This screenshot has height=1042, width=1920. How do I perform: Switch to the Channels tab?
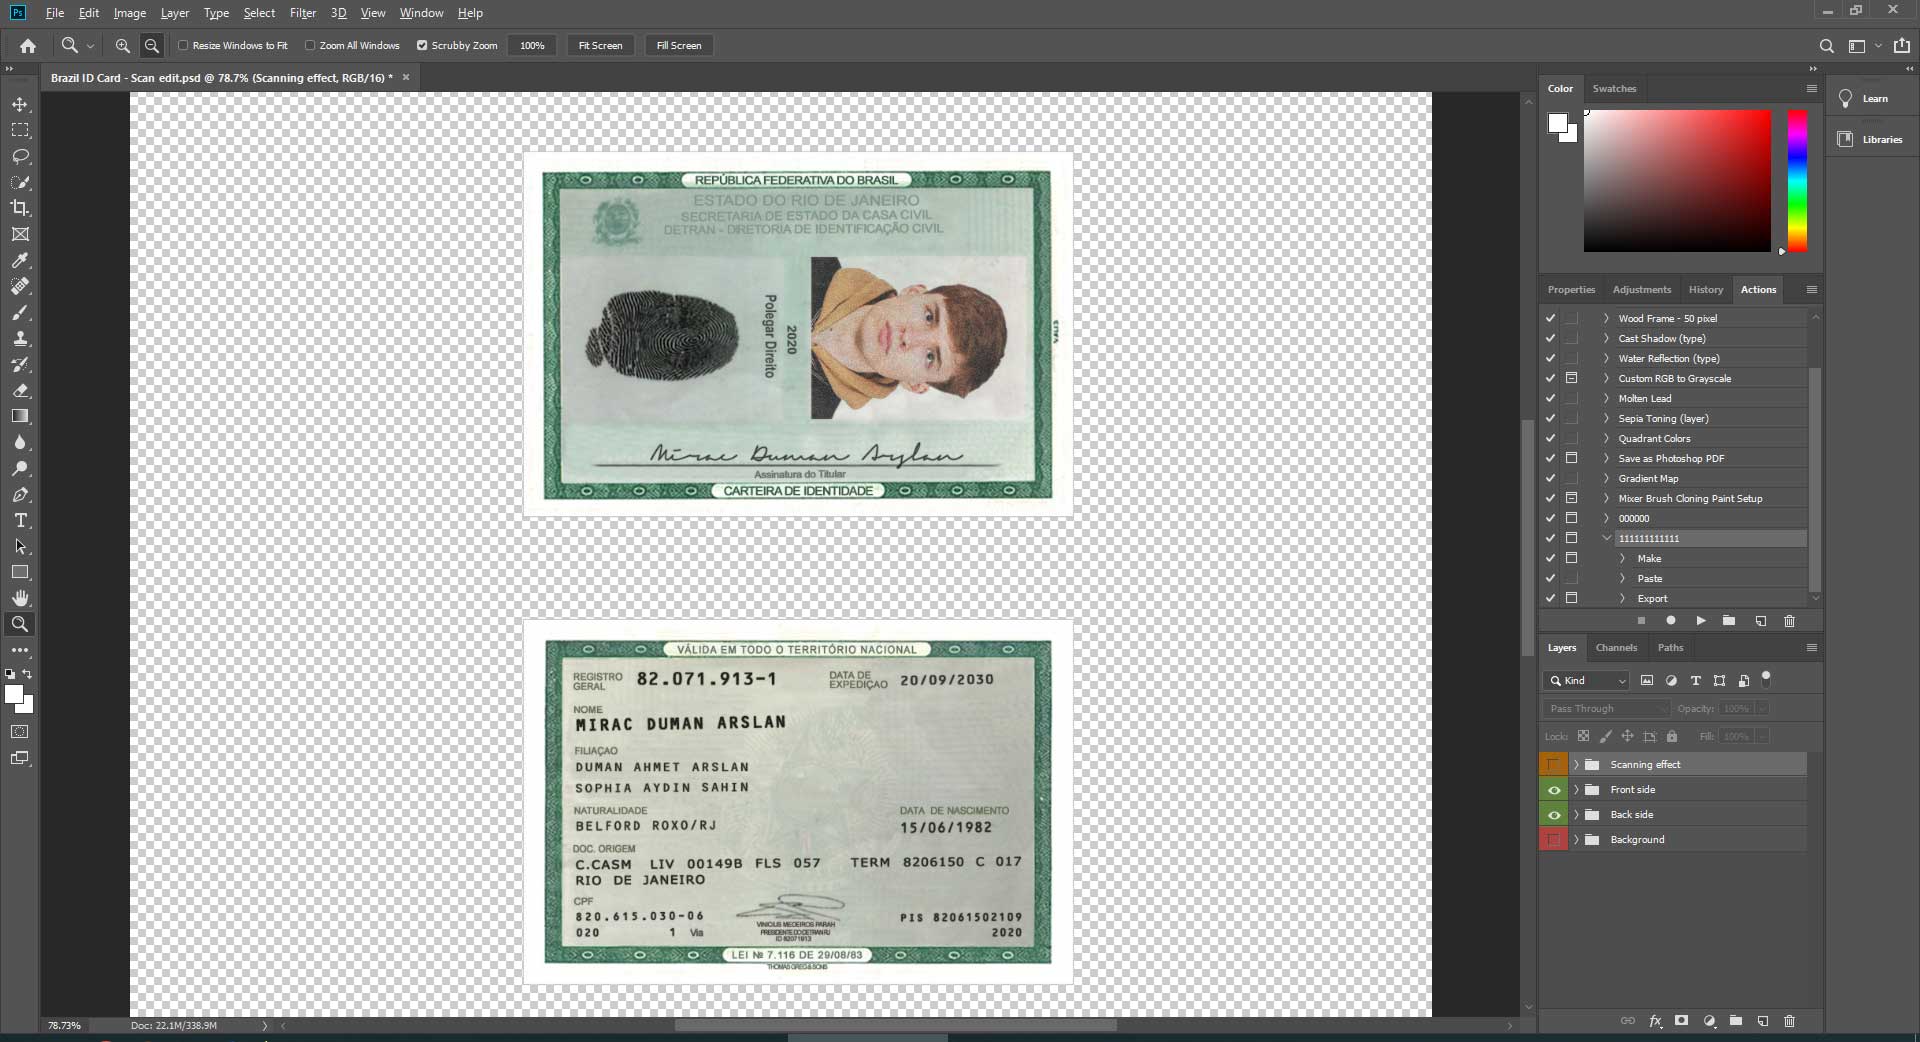click(x=1616, y=647)
